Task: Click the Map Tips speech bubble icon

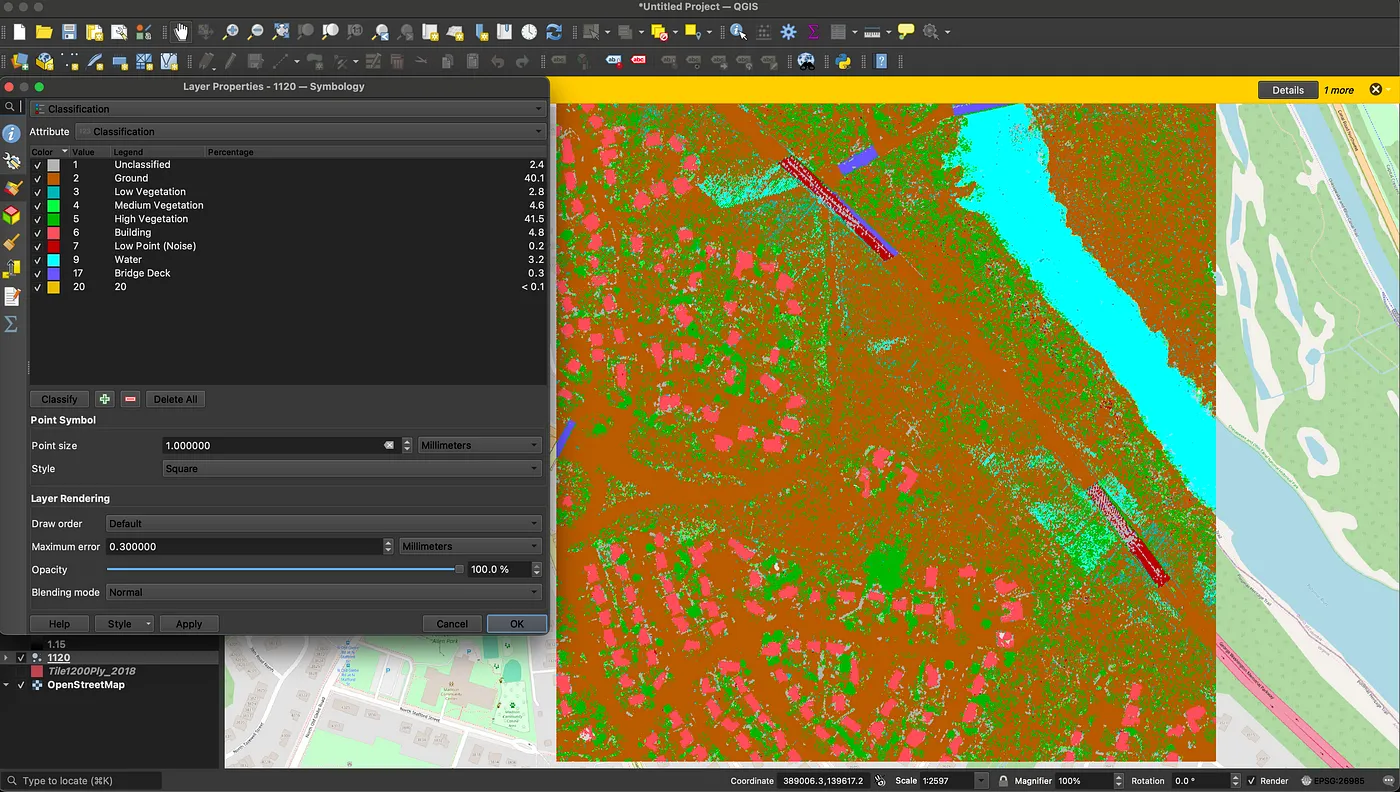Action: click(905, 32)
